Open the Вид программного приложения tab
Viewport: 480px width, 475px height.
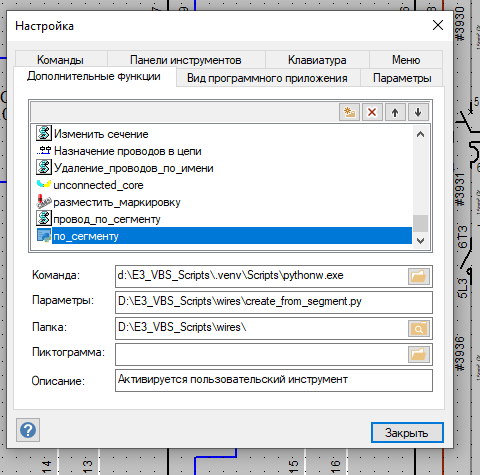click(x=267, y=78)
